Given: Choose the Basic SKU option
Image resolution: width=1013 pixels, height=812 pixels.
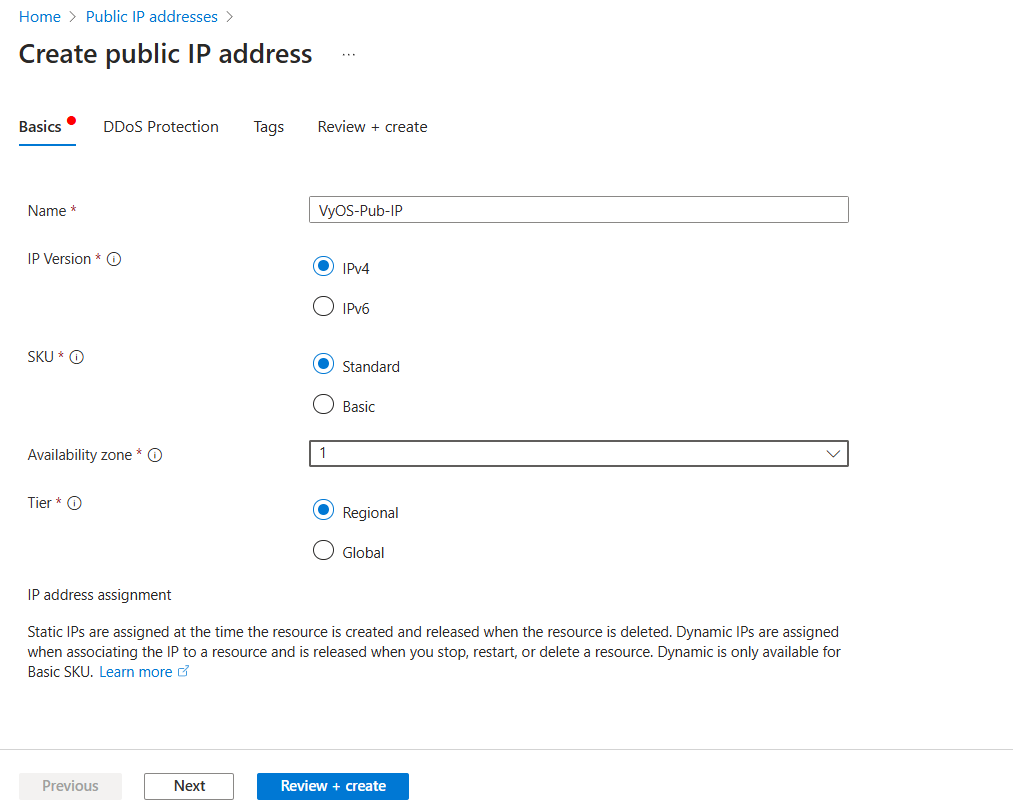Looking at the screenshot, I should (x=323, y=405).
